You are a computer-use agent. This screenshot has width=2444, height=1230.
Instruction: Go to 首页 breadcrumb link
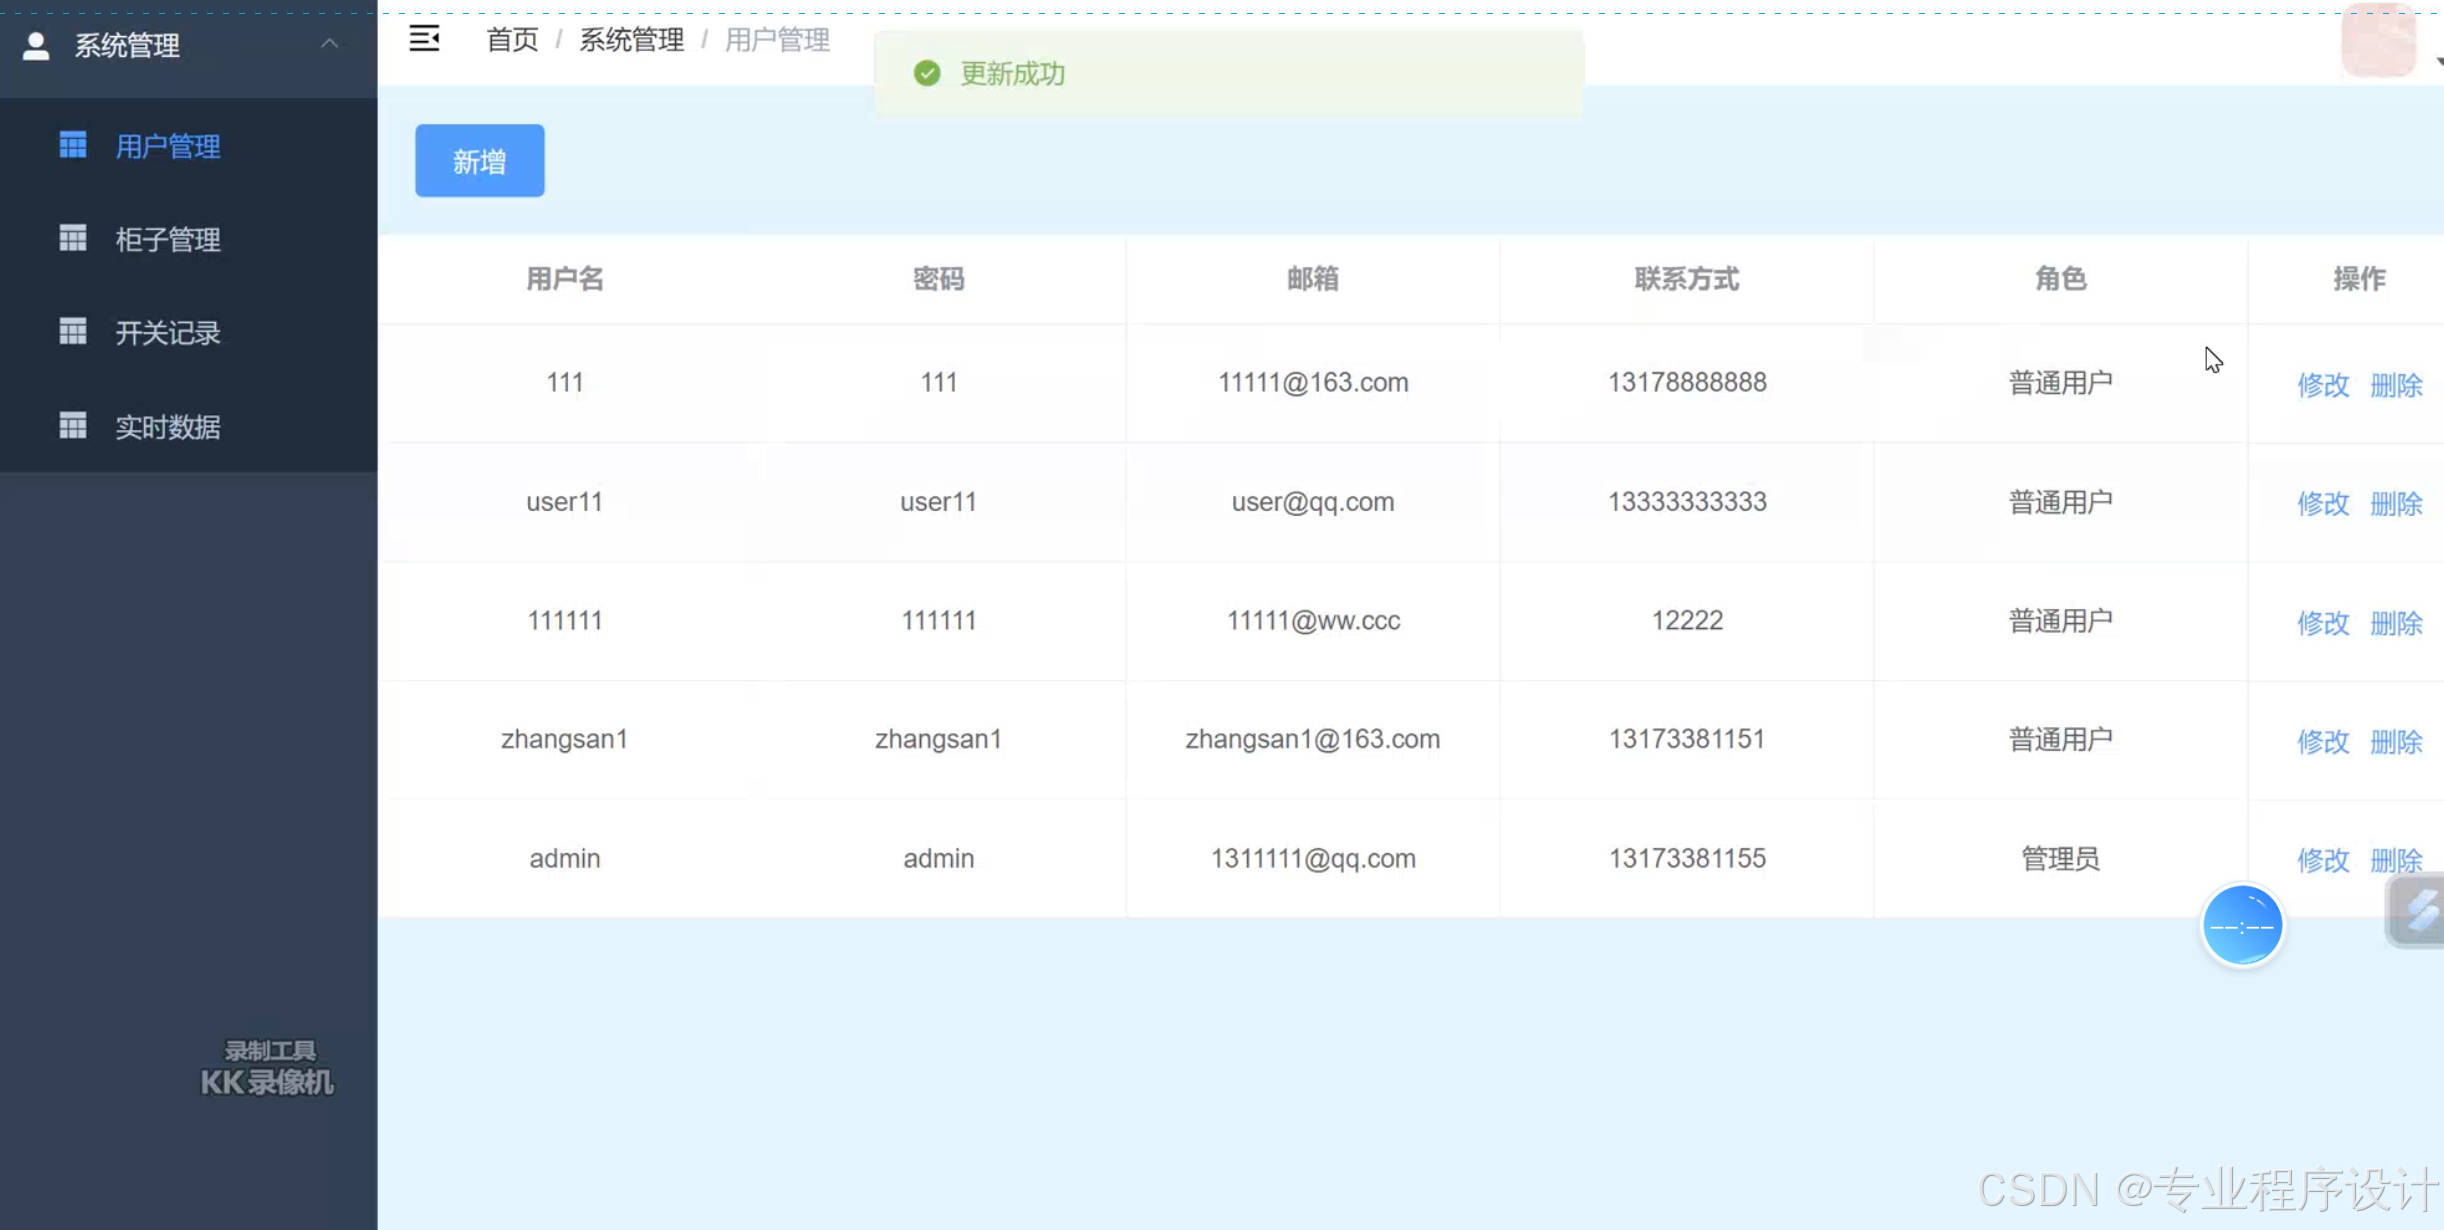tap(512, 40)
